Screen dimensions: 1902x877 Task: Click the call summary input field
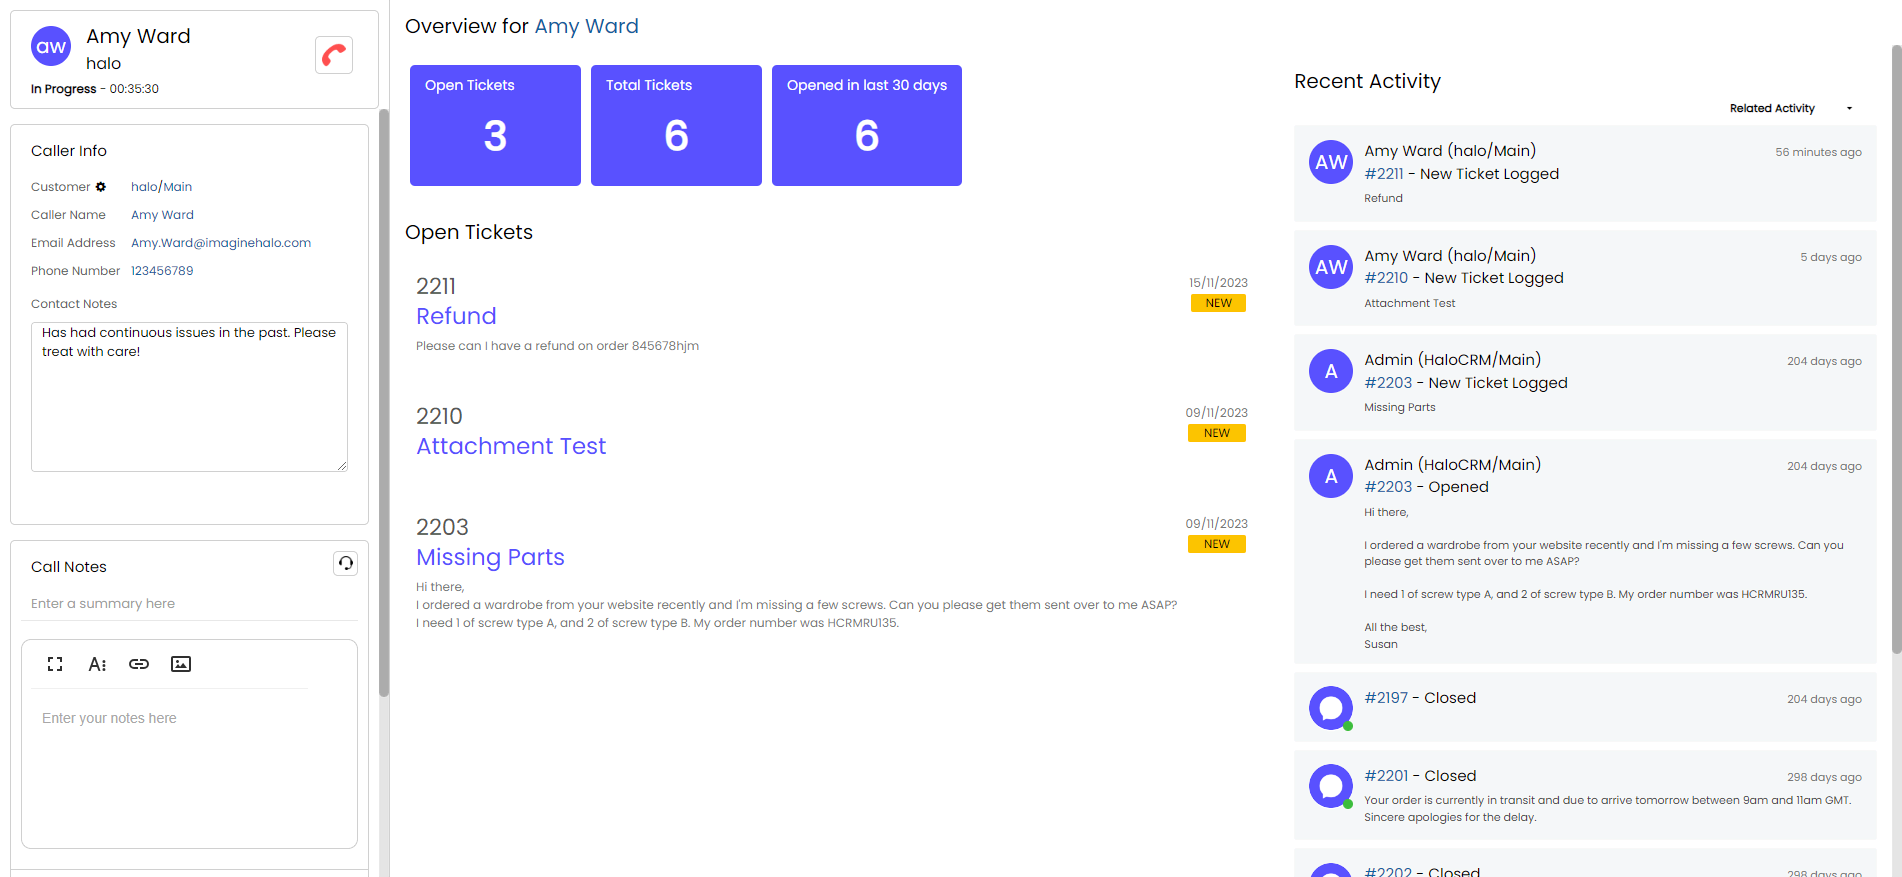[189, 604]
